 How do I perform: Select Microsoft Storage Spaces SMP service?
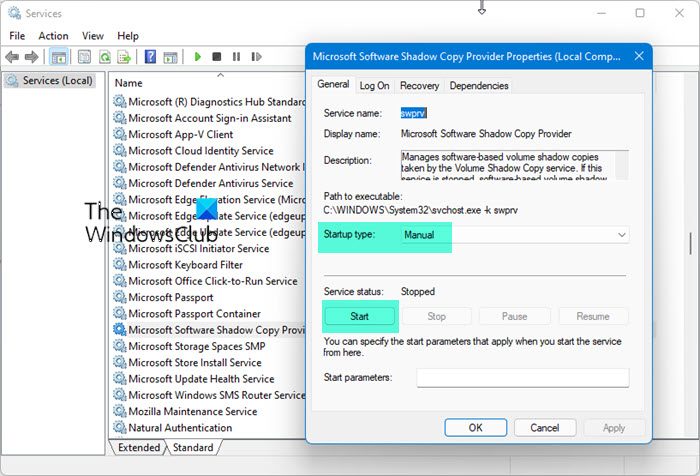pyautogui.click(x=208, y=347)
